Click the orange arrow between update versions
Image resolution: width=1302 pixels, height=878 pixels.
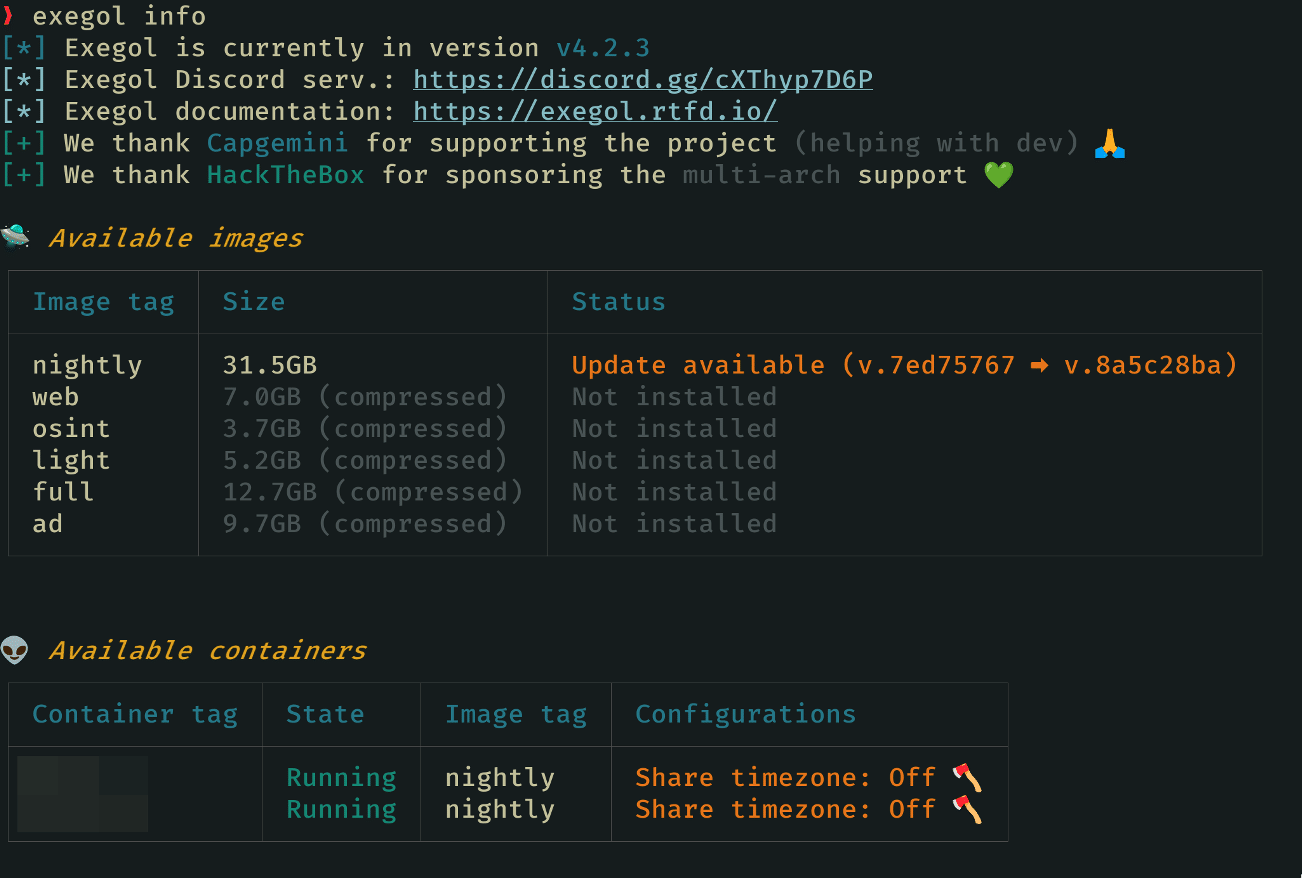tap(1039, 366)
